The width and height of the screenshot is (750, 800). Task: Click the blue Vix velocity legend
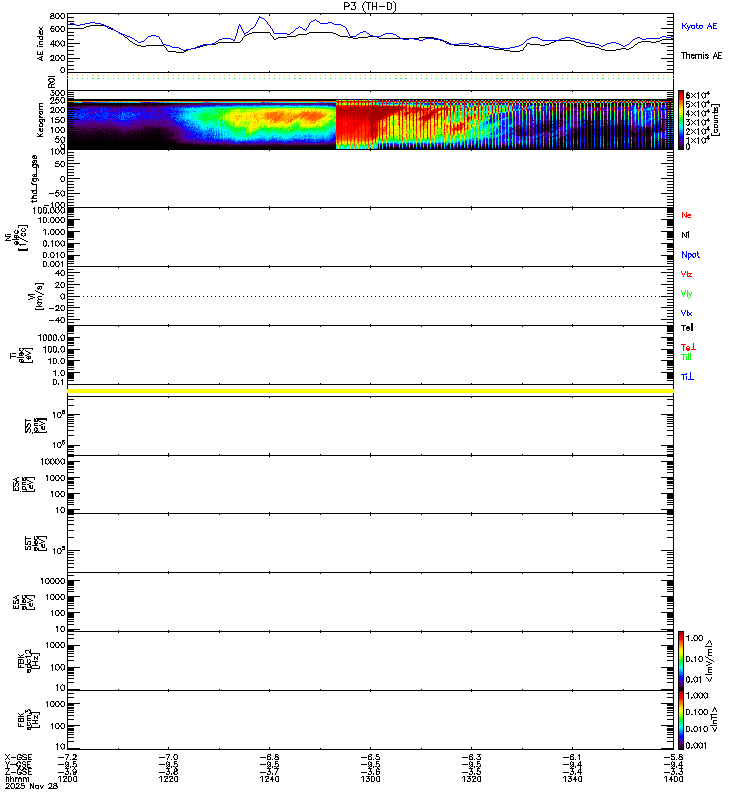point(686,313)
